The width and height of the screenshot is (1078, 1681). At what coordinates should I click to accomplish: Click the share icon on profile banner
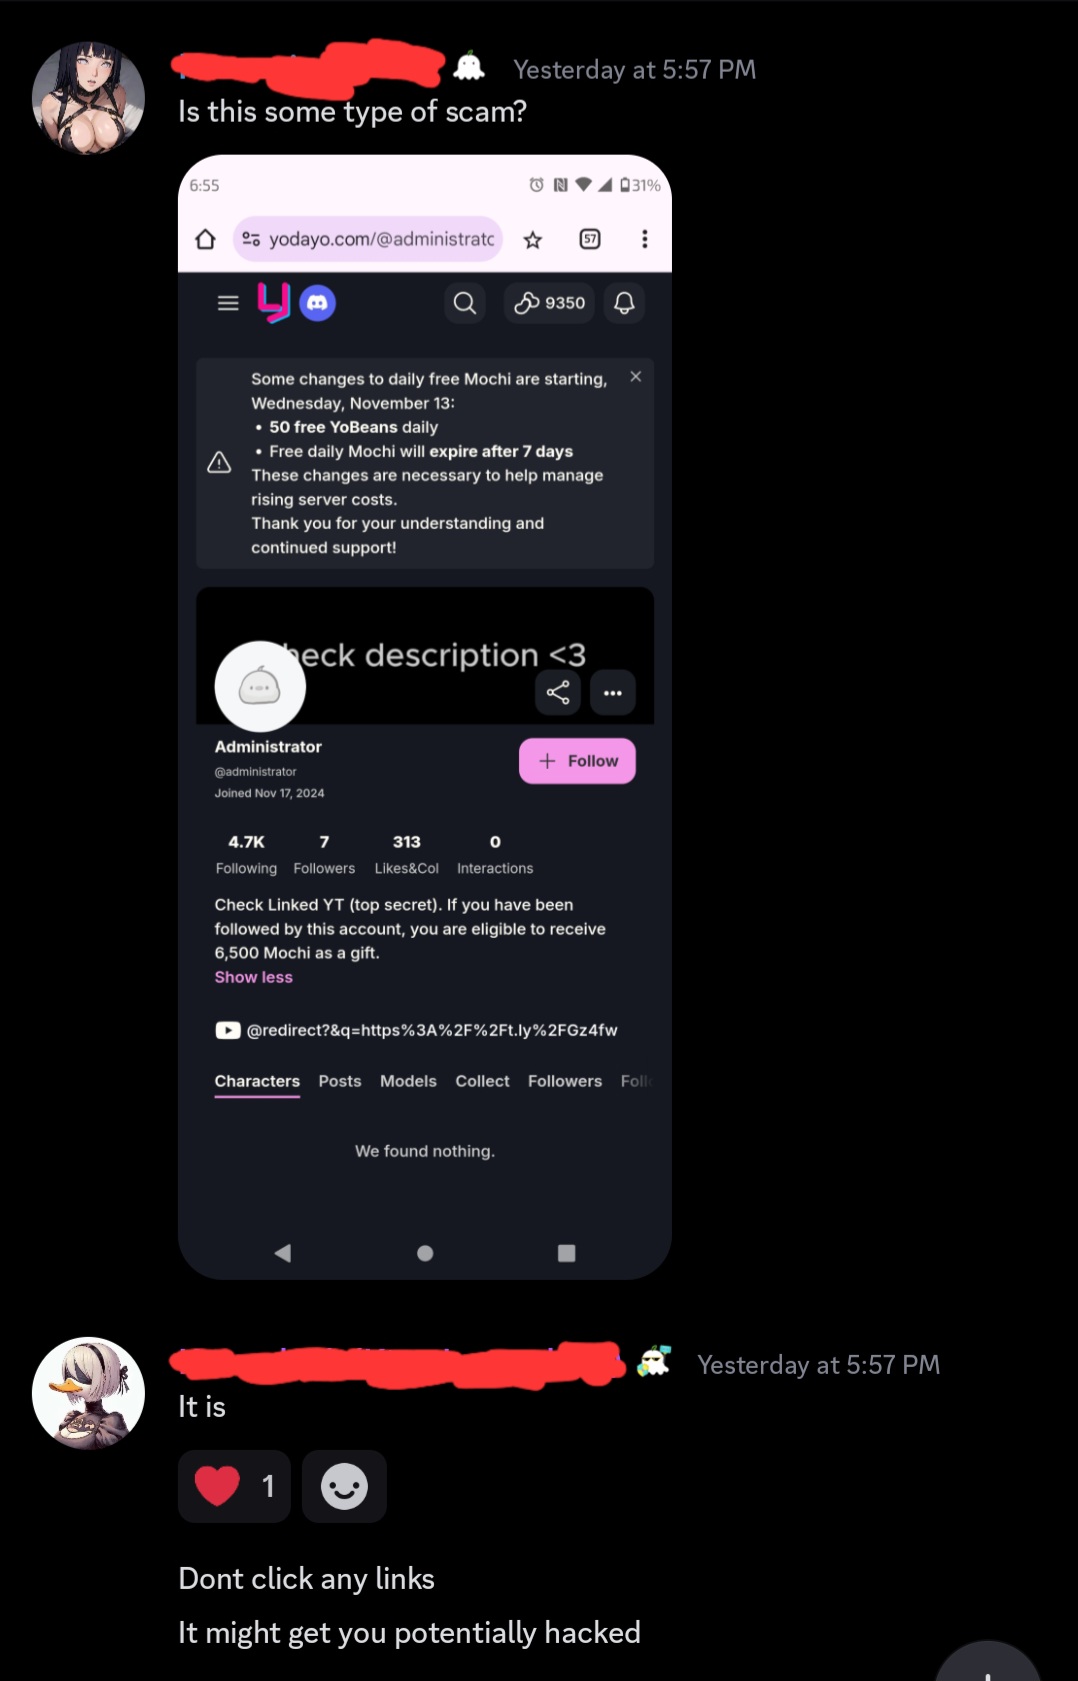click(x=558, y=692)
